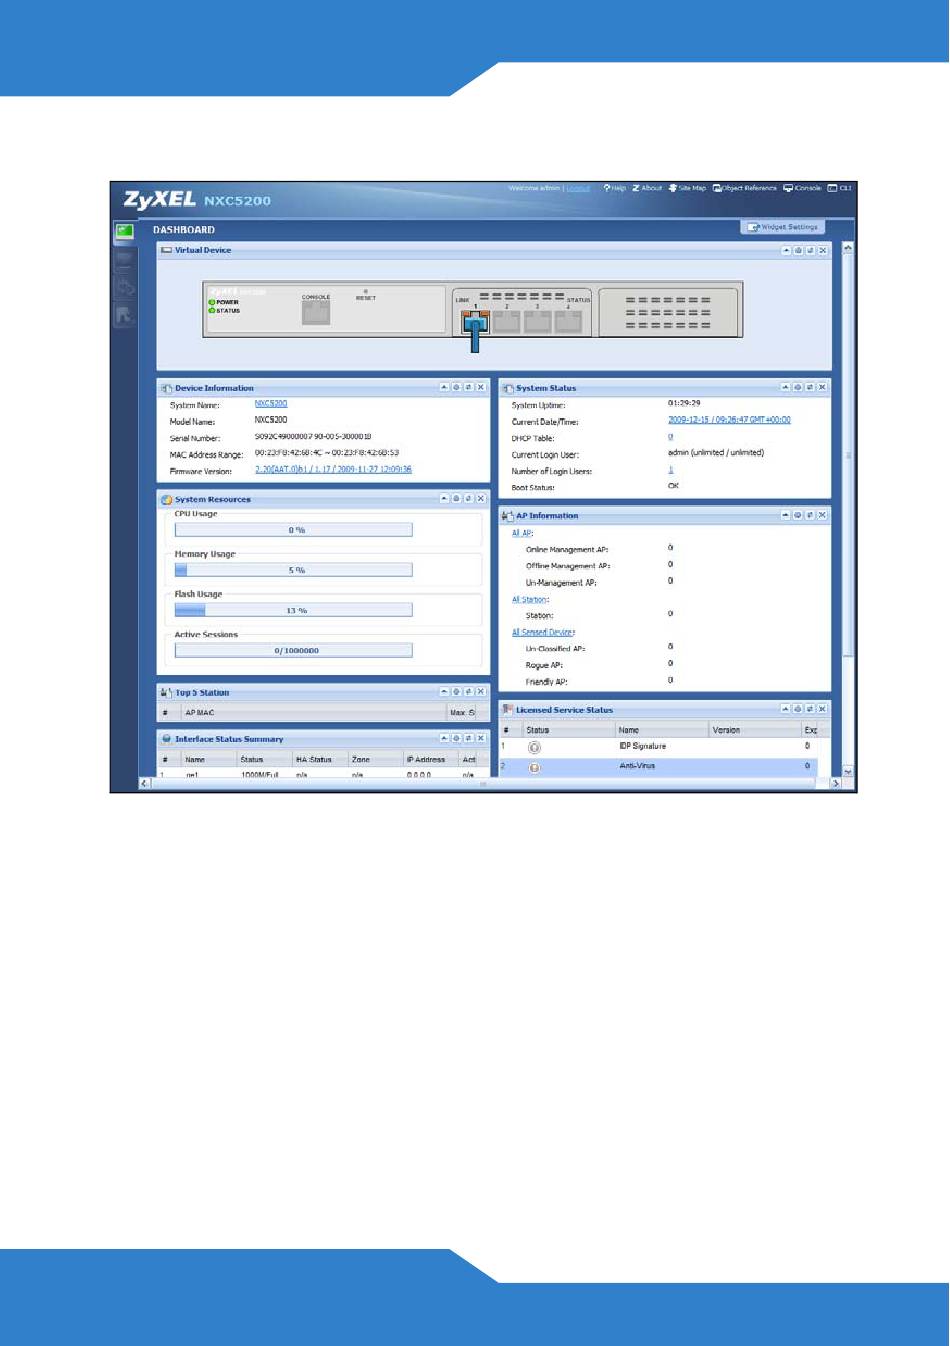The image size is (950, 1346).
Task: Open System Resources widget settings gear
Action: click(456, 499)
